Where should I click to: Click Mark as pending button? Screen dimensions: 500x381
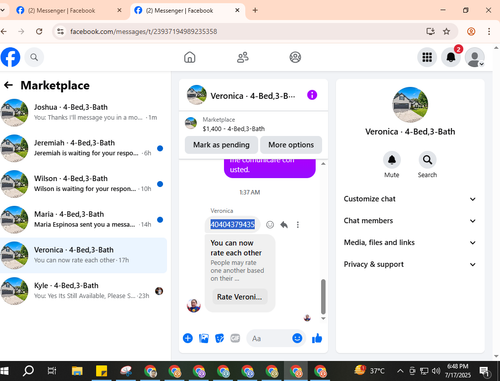[221, 145]
